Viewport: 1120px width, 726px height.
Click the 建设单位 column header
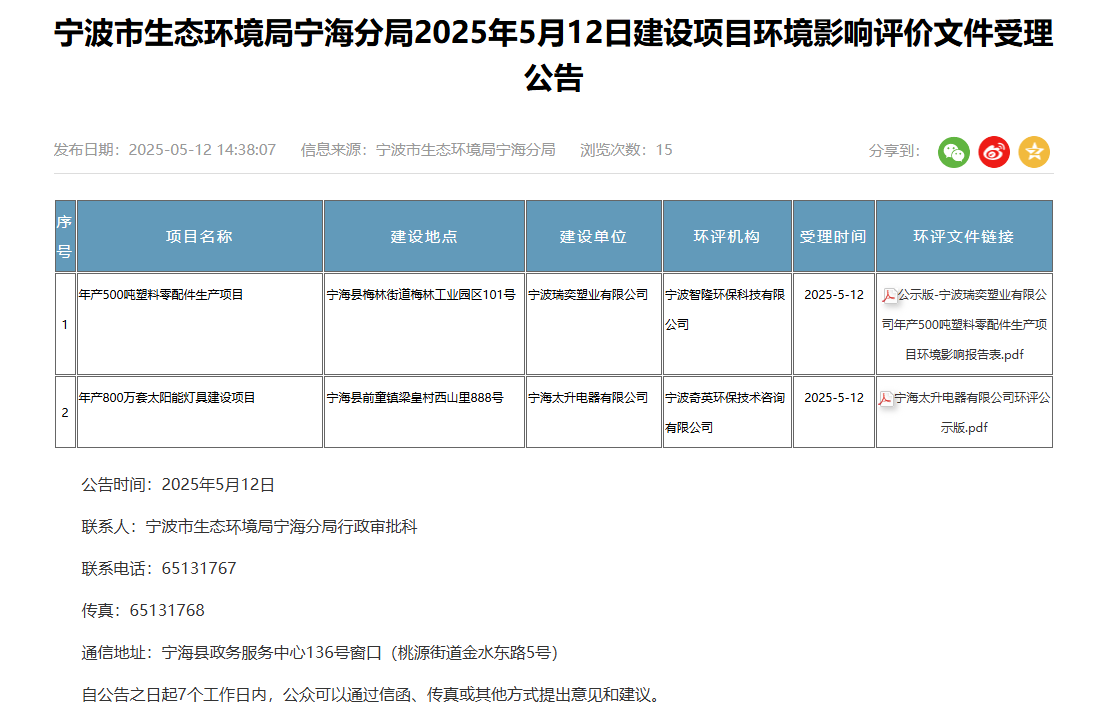(594, 237)
